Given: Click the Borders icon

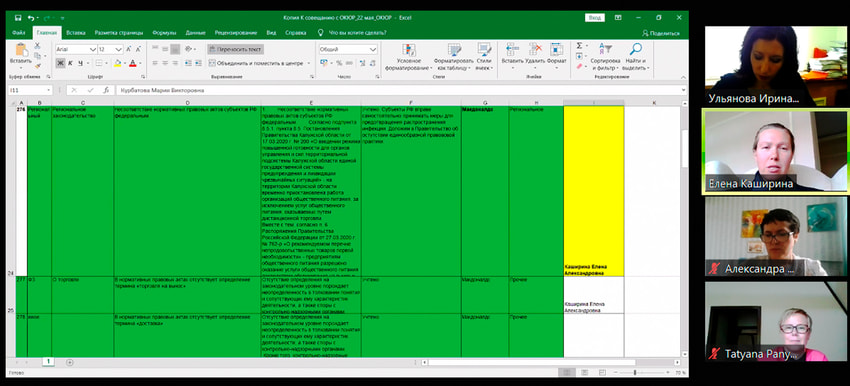Looking at the screenshot, I should [x=99, y=63].
